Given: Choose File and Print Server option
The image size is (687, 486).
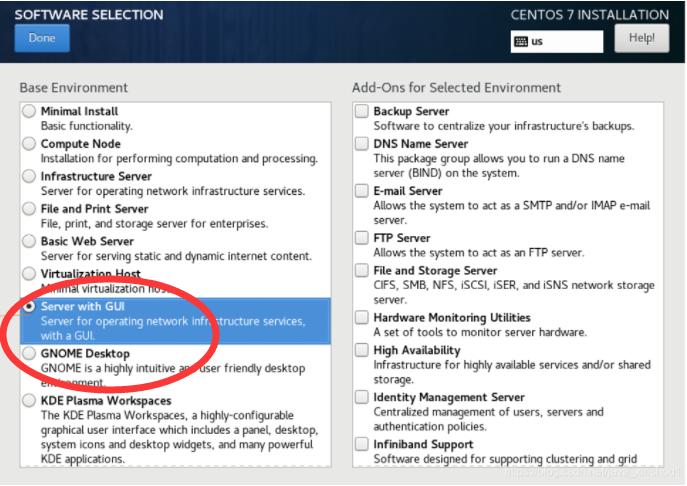Looking at the screenshot, I should (x=29, y=209).
